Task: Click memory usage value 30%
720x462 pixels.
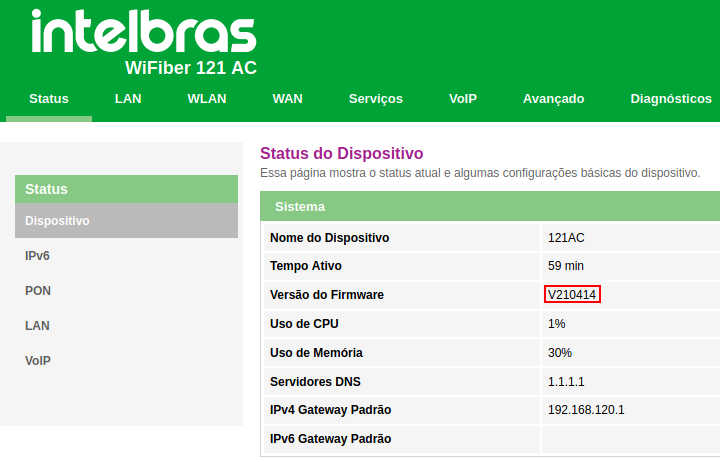Action: (560, 353)
